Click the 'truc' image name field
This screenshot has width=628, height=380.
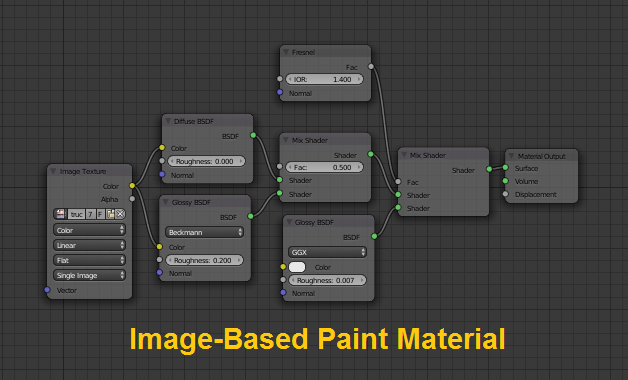coord(76,214)
